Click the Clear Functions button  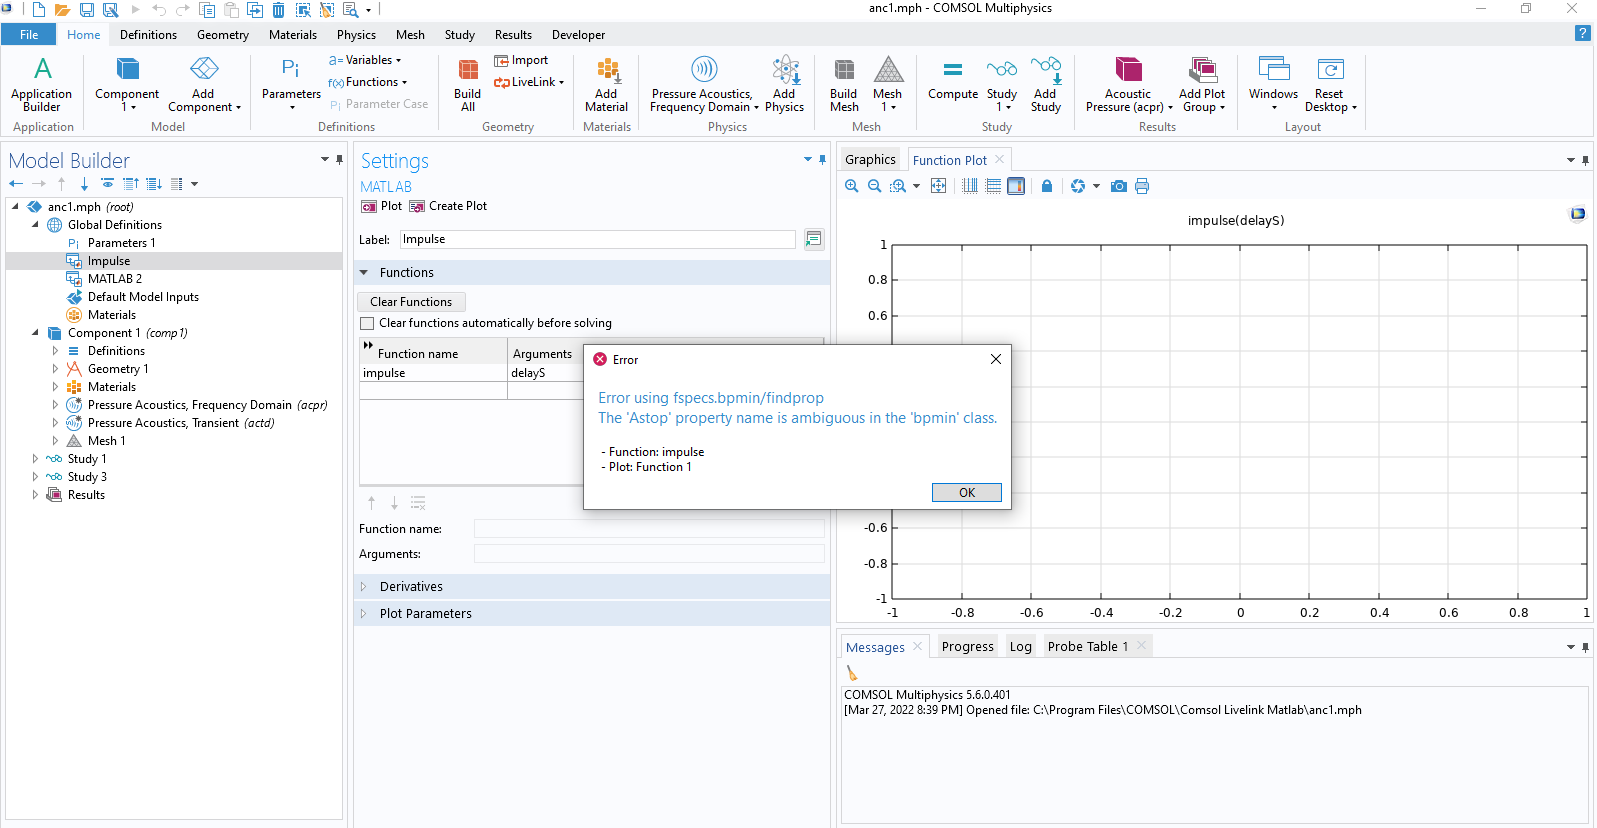[411, 302]
